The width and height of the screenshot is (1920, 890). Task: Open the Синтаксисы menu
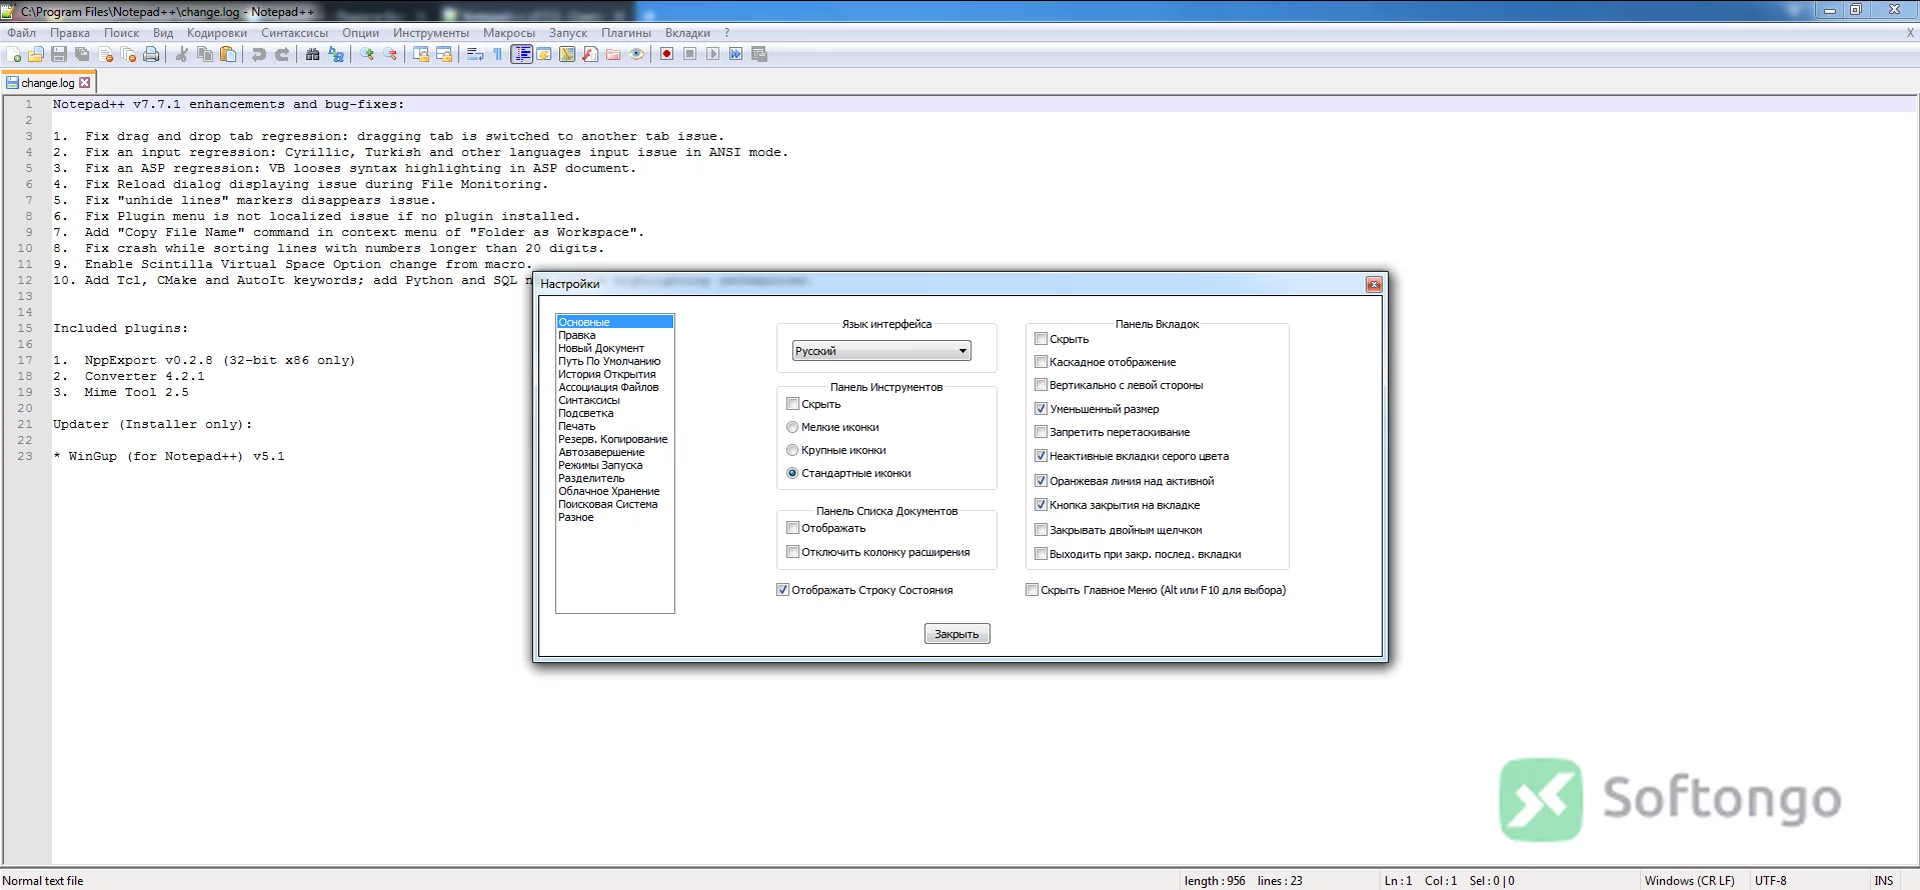tap(295, 33)
